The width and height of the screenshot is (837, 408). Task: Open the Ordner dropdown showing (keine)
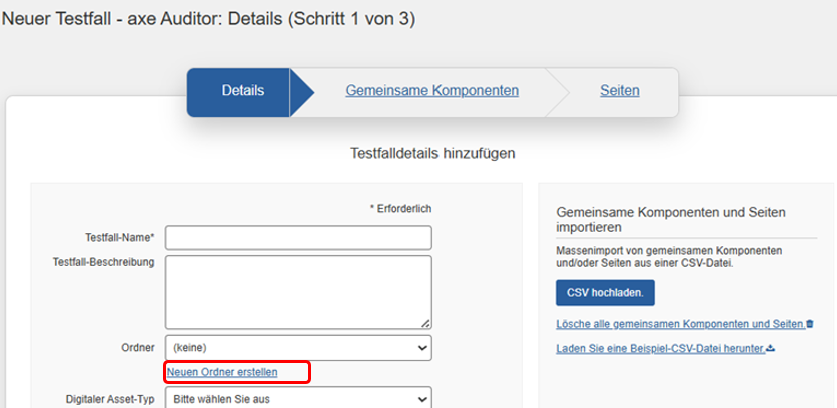pos(298,347)
